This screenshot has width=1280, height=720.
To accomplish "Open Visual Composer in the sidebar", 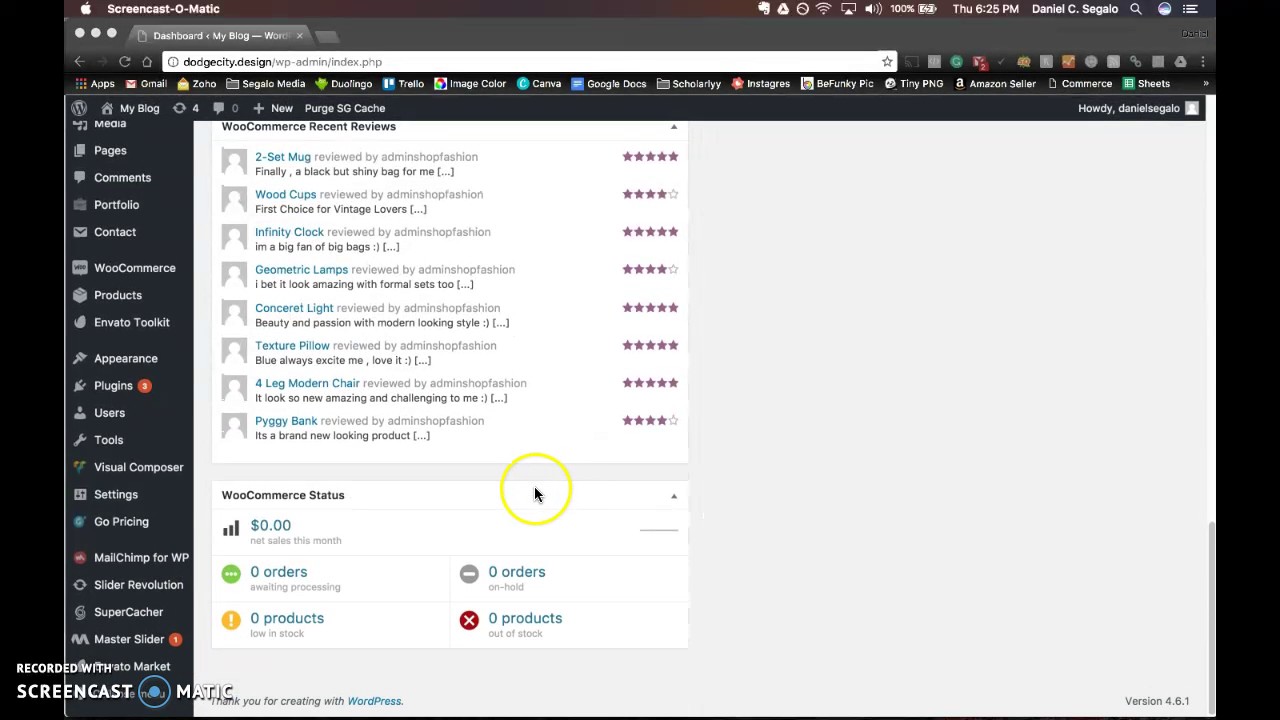I will tap(138, 467).
